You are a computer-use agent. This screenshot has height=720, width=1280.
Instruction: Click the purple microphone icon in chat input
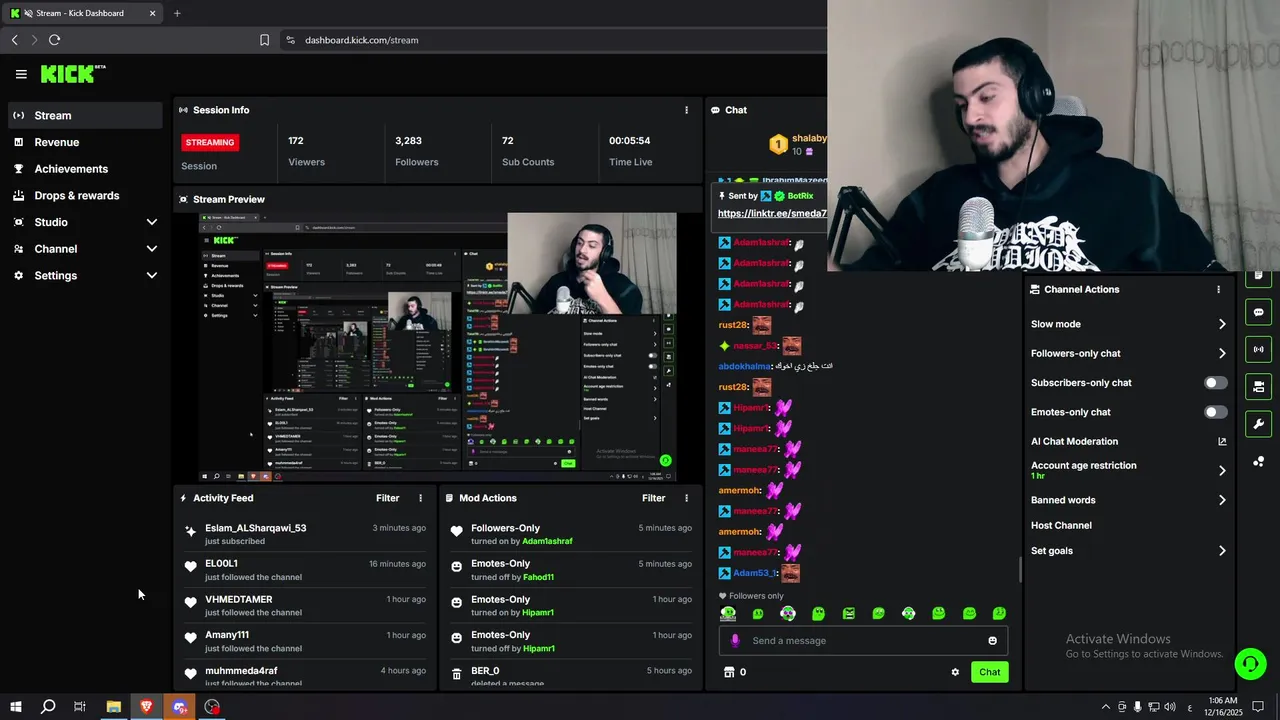735,641
